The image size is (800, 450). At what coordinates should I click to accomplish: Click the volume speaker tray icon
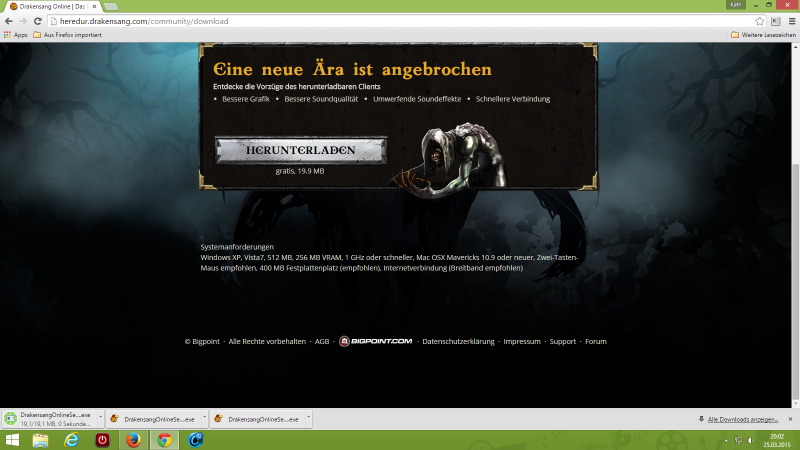[751, 440]
